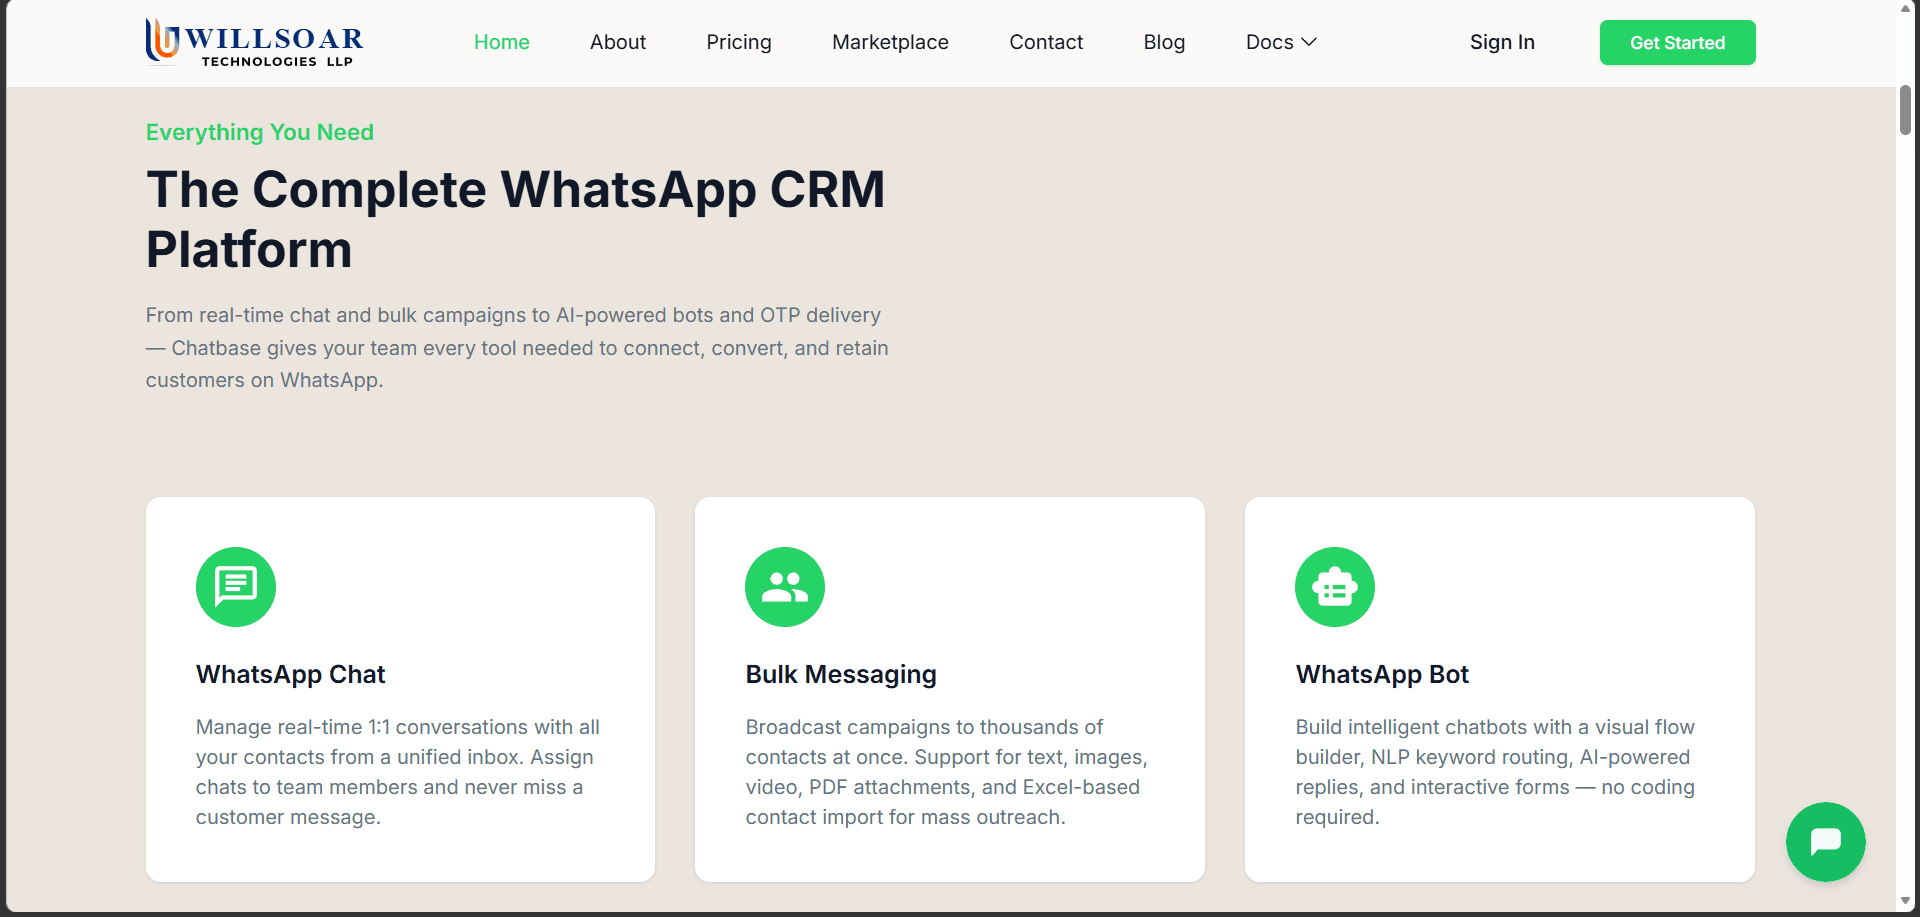Click the Willsoar Technologies logo
Viewport: 1920px width, 917px height.
[x=254, y=42]
